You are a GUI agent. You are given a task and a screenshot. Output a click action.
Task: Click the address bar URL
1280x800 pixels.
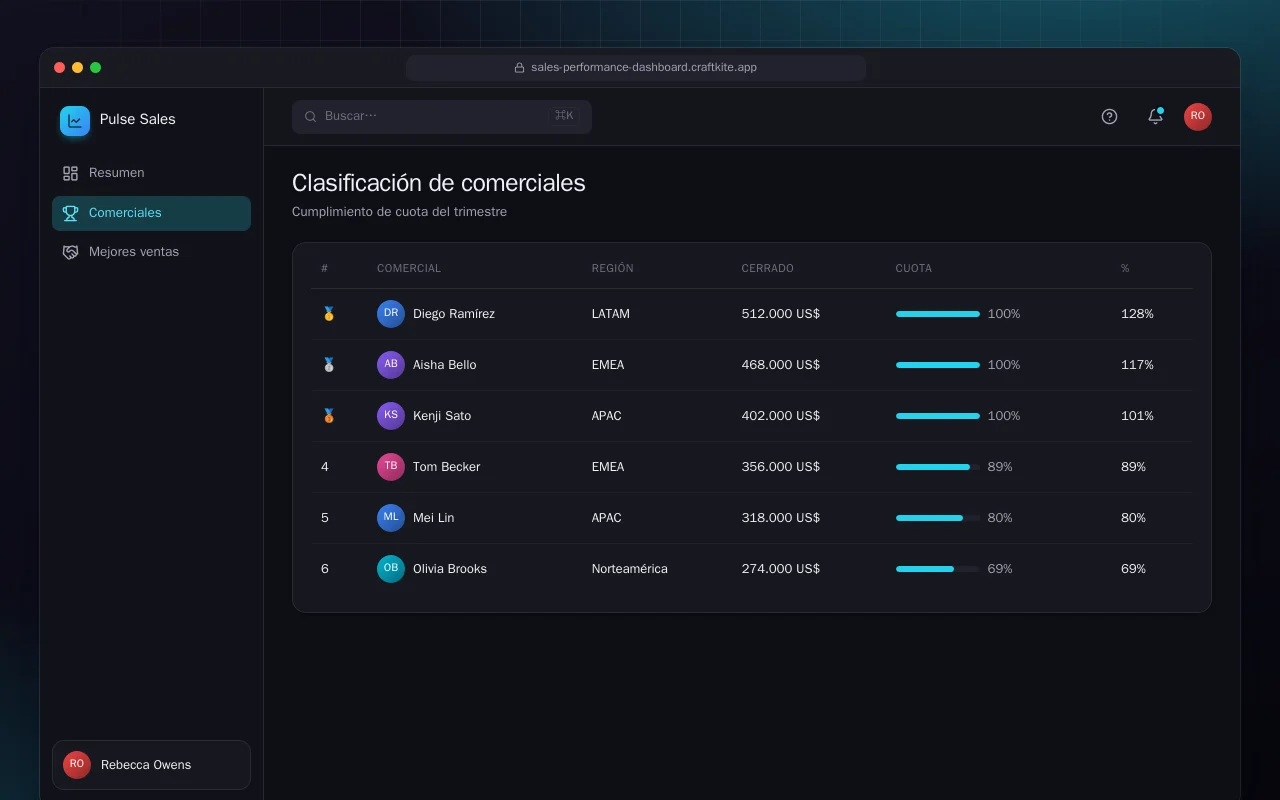point(644,68)
